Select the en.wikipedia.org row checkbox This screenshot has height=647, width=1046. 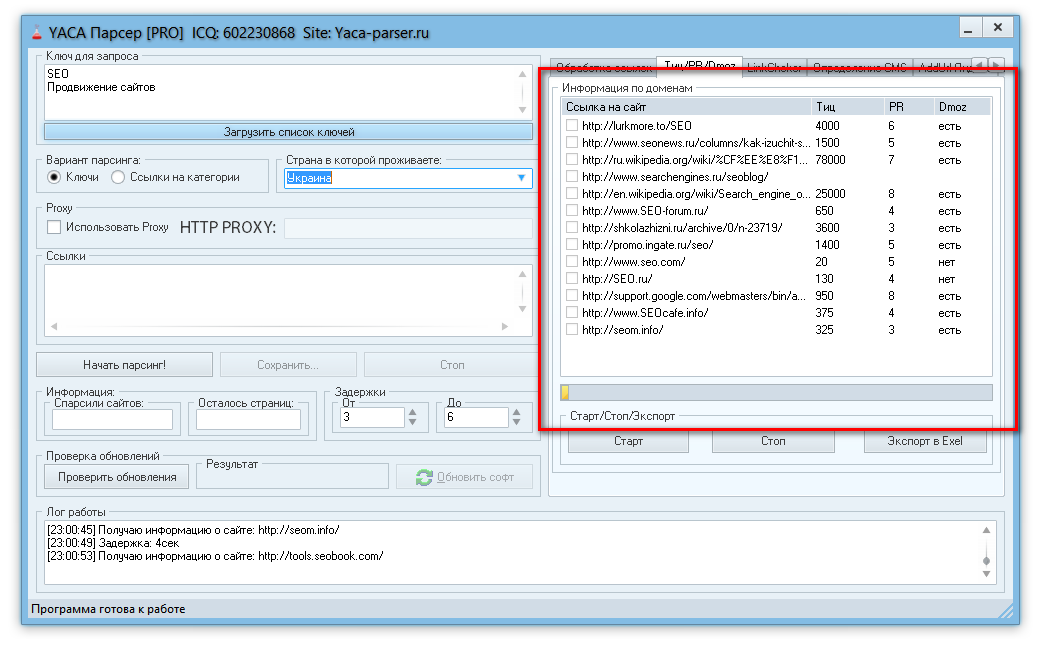tap(572, 193)
